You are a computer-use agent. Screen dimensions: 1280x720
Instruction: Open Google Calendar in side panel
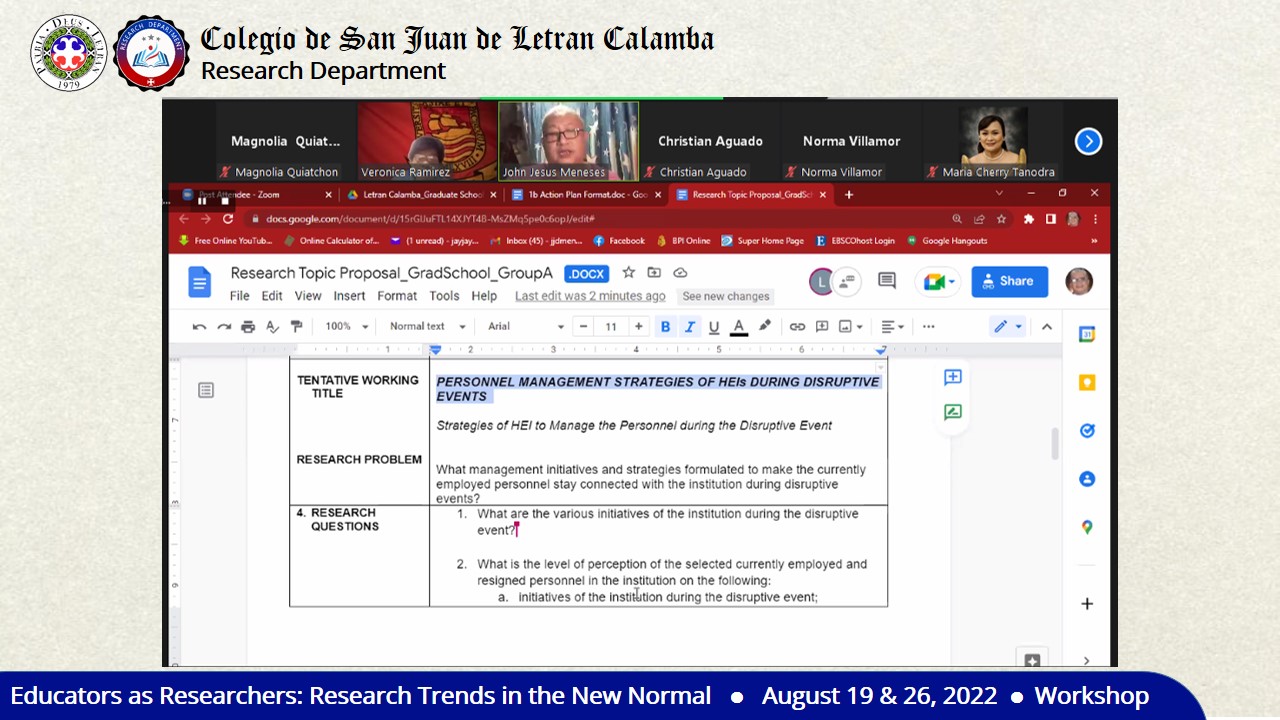coord(1087,335)
